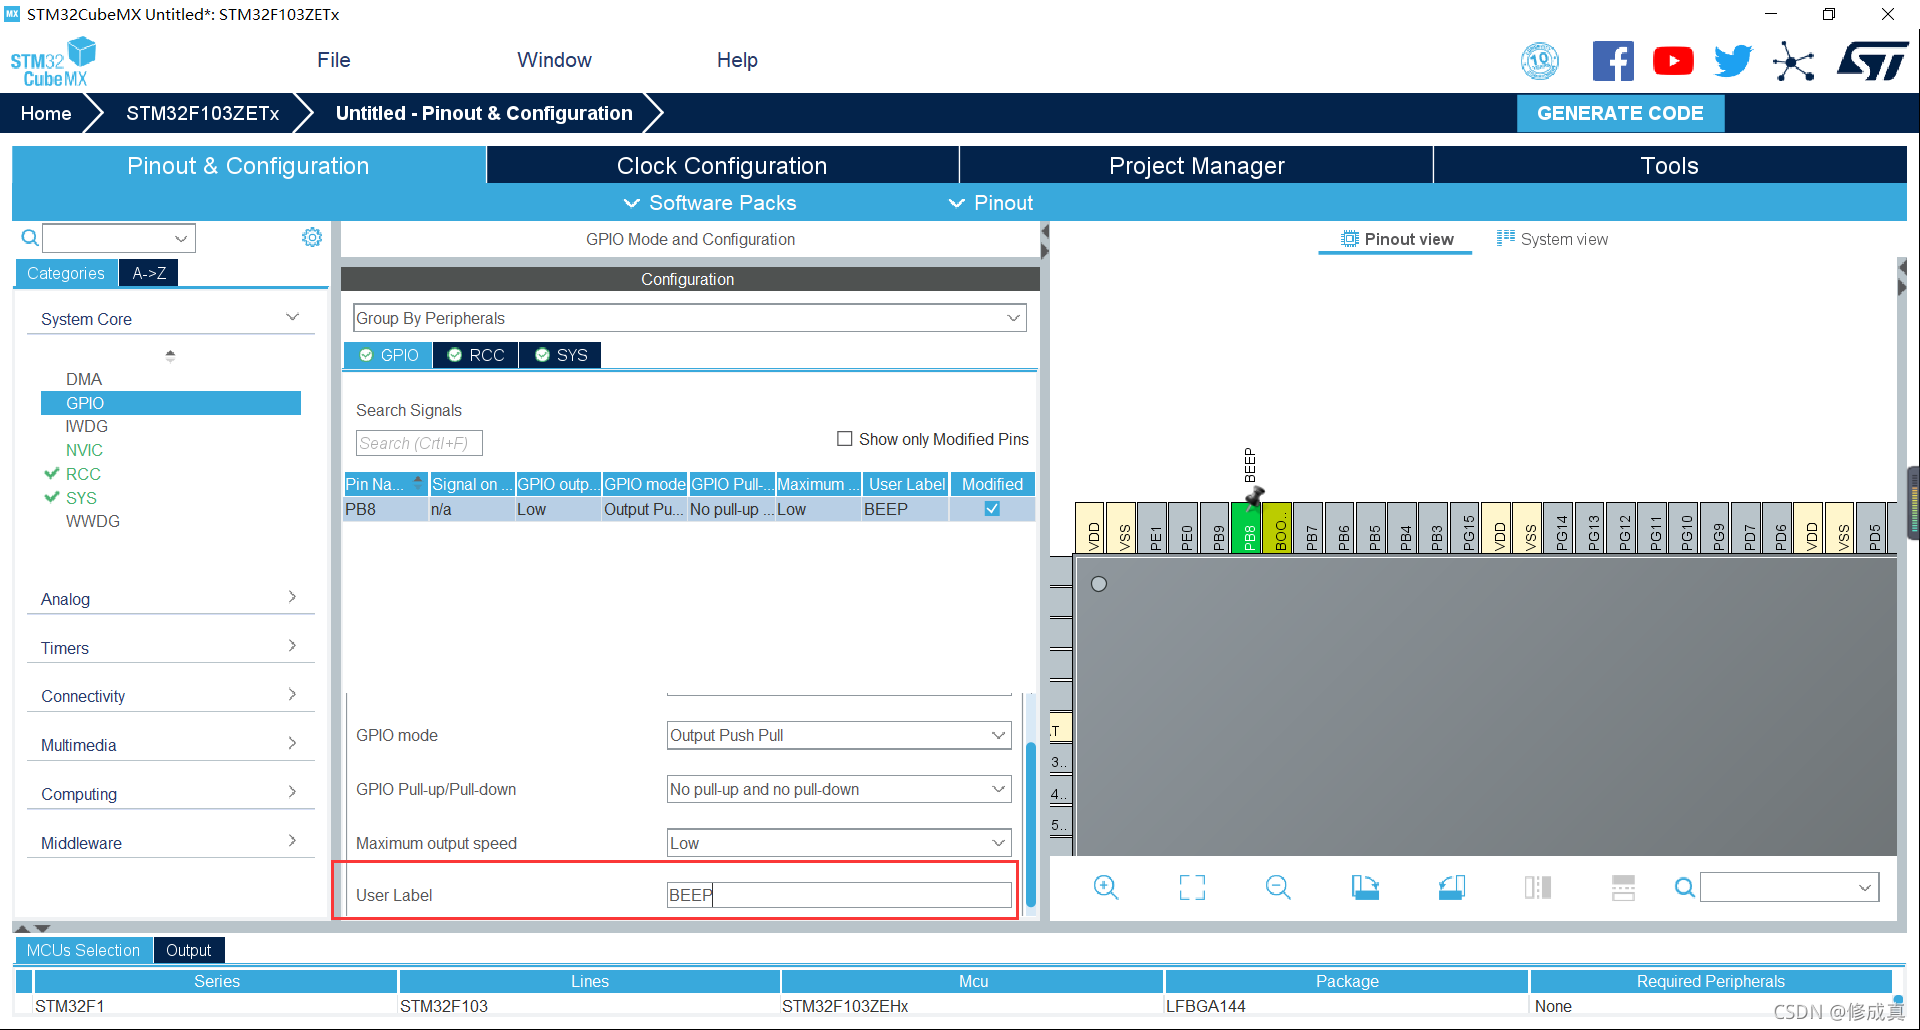Open the ST Twitter icon
1920x1030 pixels.
tap(1733, 61)
